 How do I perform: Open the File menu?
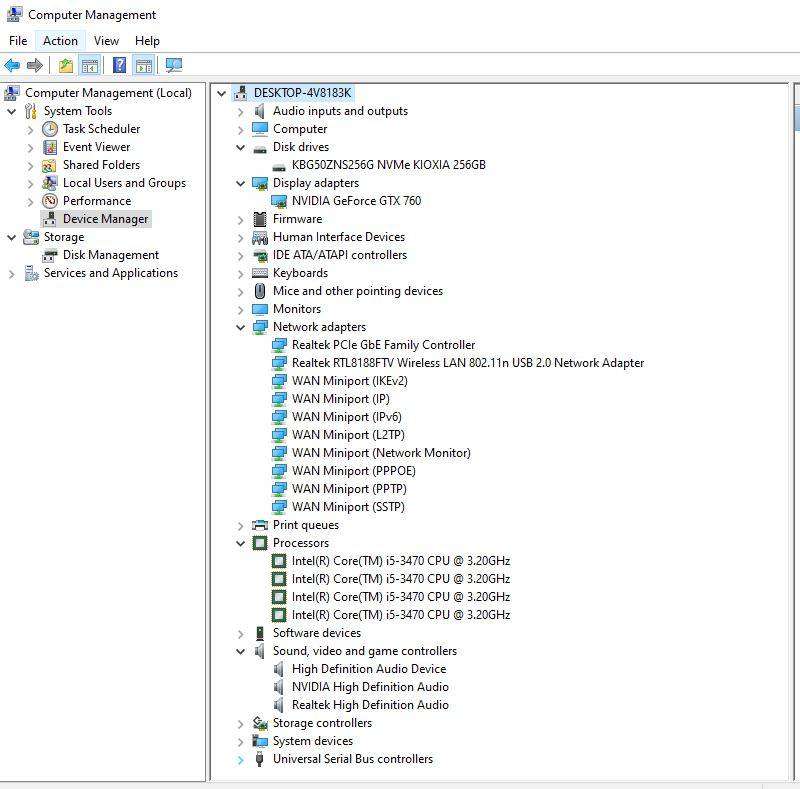17,40
